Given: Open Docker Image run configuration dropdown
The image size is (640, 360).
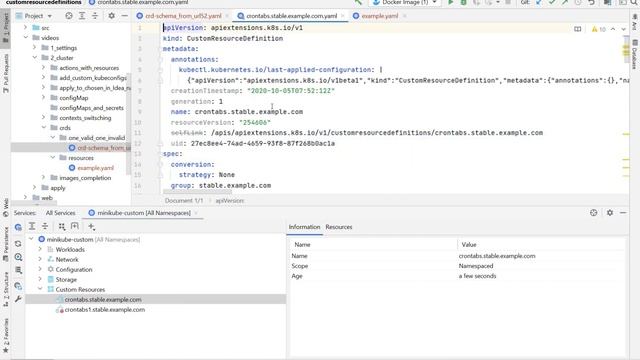Looking at the screenshot, I should (405, 2).
